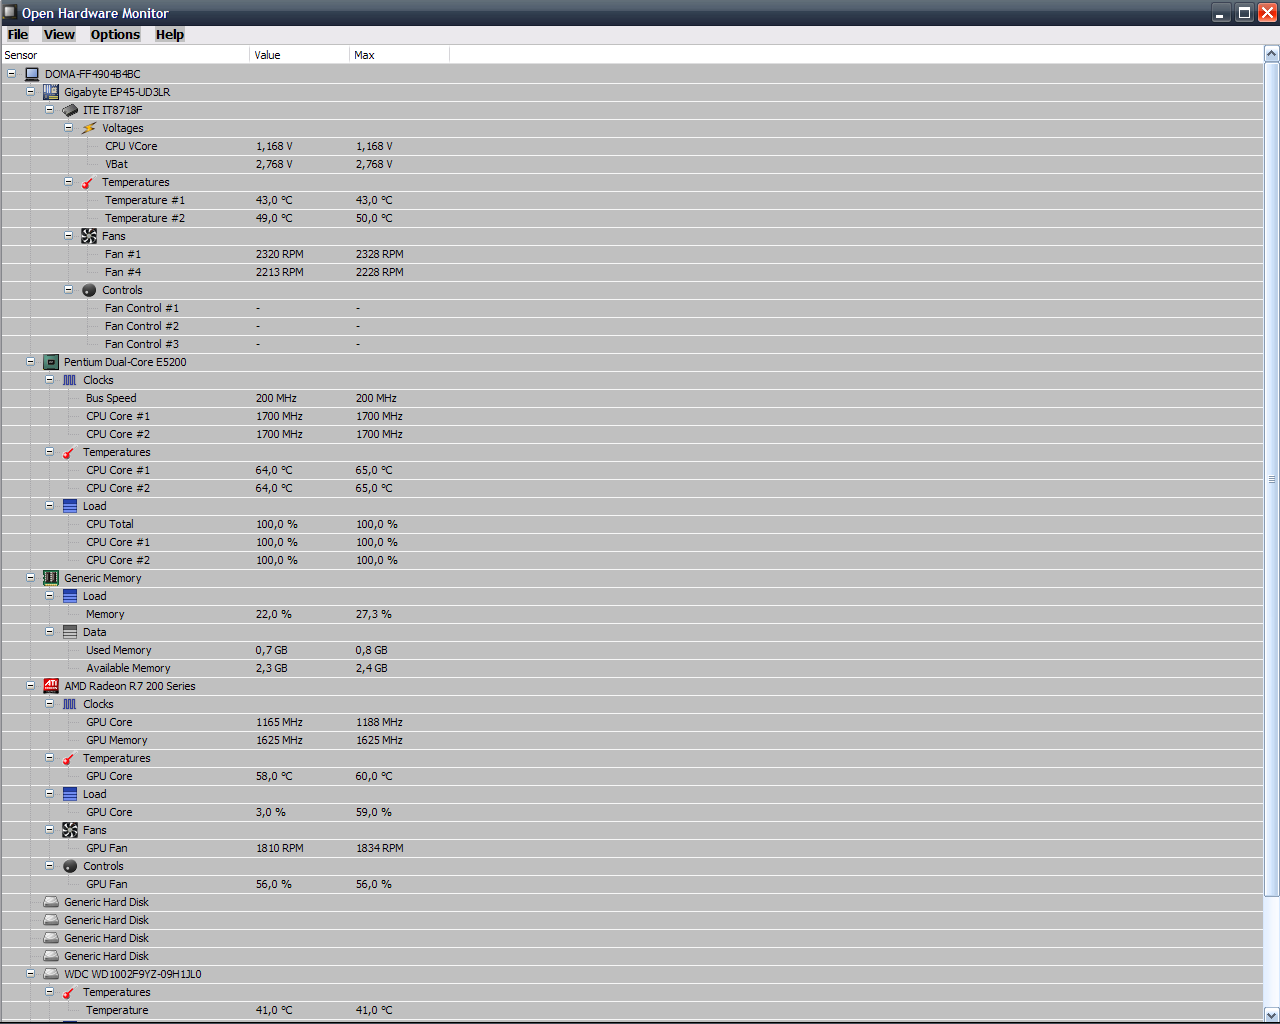The image size is (1280, 1024).
Task: Select the Bus Speed row
Action: click(632, 398)
